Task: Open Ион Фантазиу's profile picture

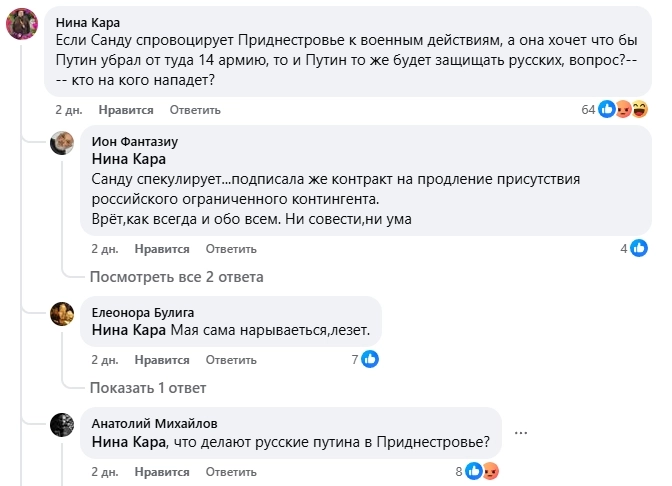Action: (x=63, y=143)
